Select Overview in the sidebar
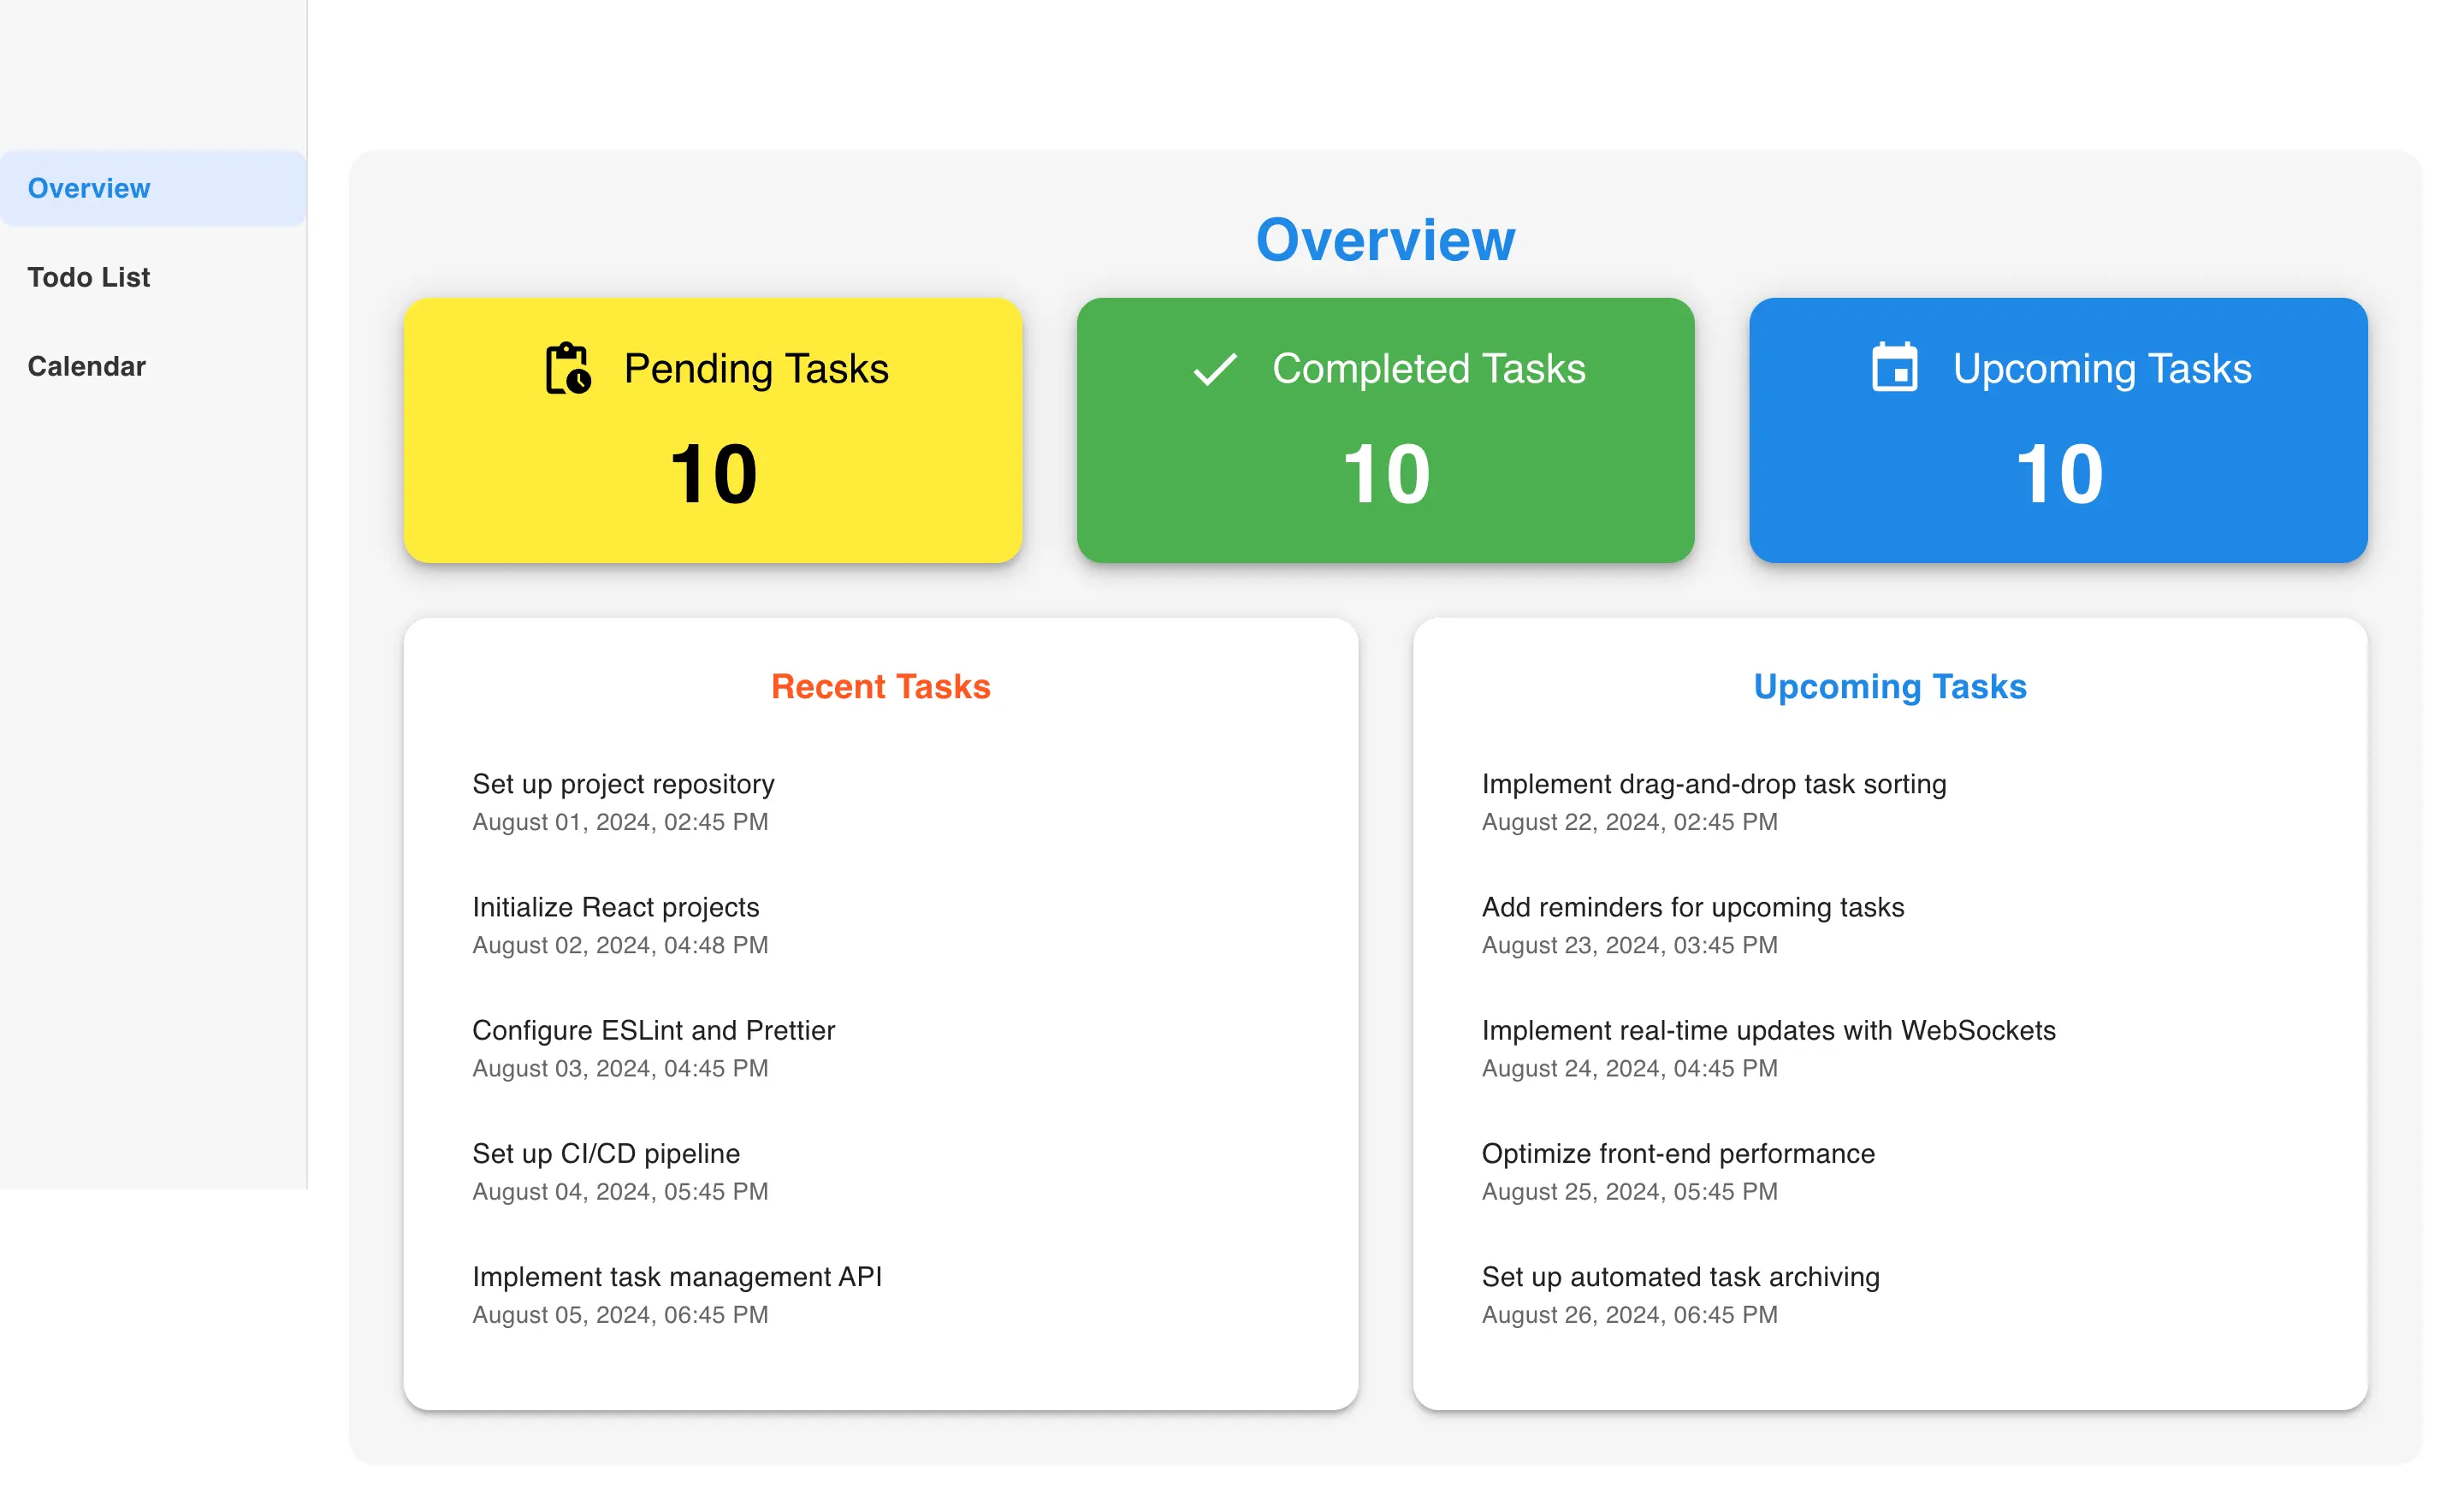2464x1506 pixels. [89, 188]
